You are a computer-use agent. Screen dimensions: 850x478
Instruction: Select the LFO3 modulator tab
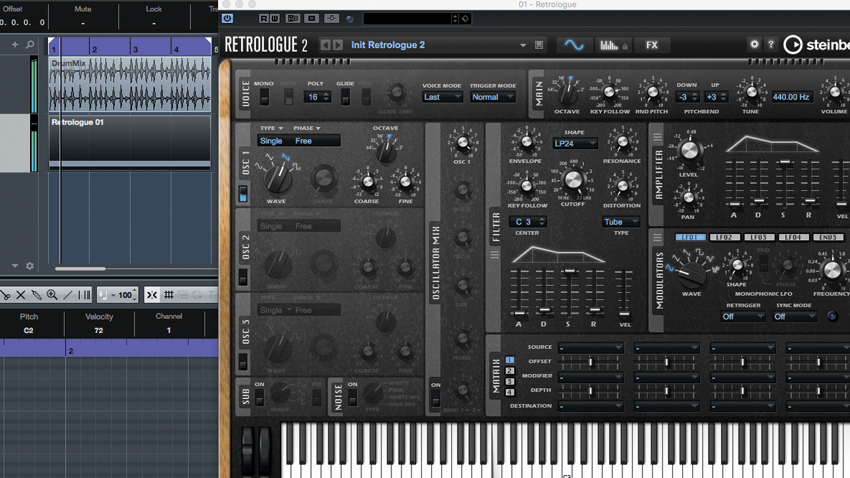point(759,237)
